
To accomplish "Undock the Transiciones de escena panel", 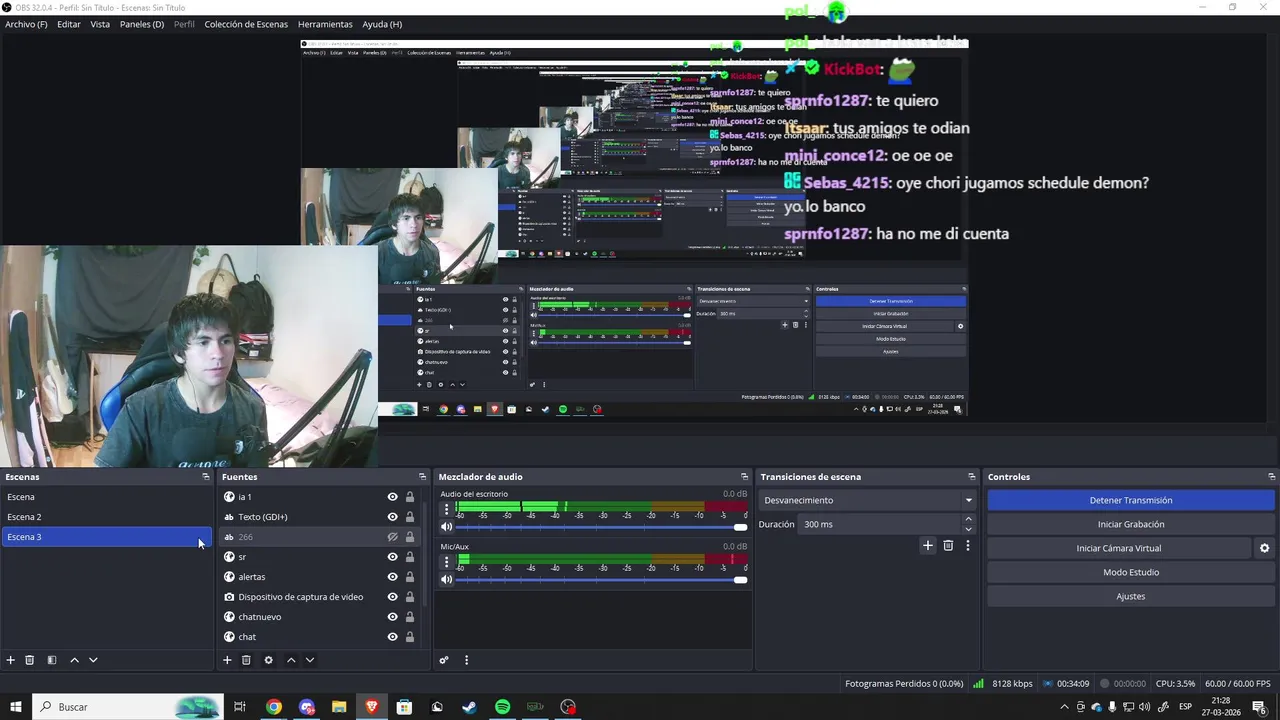I will [971, 477].
